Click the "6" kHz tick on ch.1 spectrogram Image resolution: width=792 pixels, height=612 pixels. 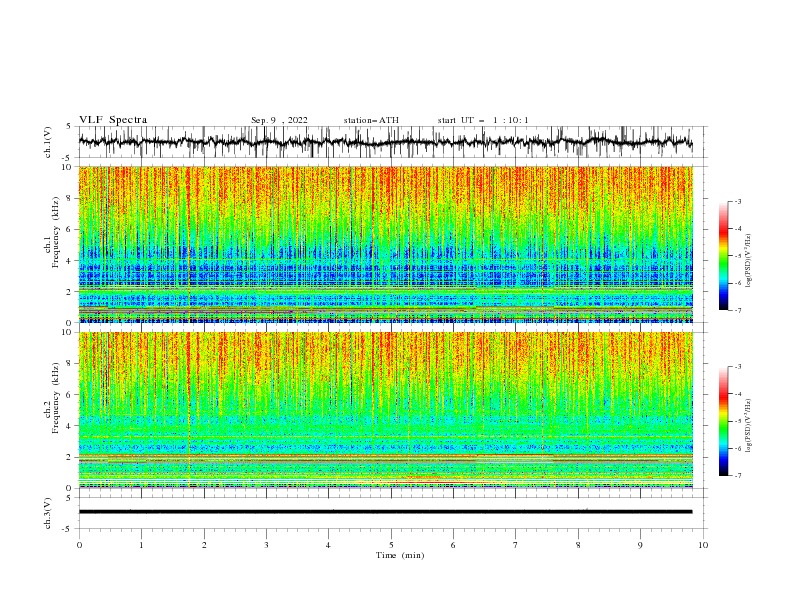point(70,229)
